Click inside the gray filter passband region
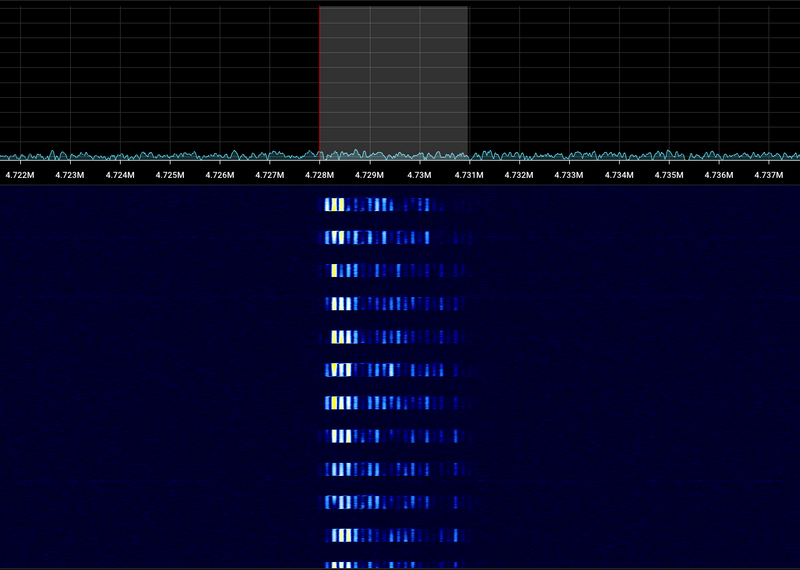The image size is (800, 570). point(394,83)
